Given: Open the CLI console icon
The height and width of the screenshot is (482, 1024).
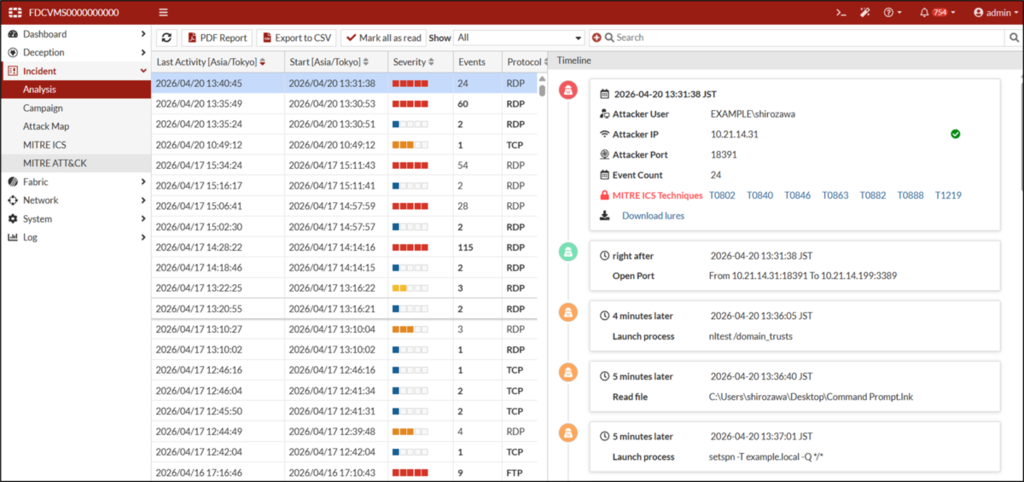Looking at the screenshot, I should (x=842, y=12).
